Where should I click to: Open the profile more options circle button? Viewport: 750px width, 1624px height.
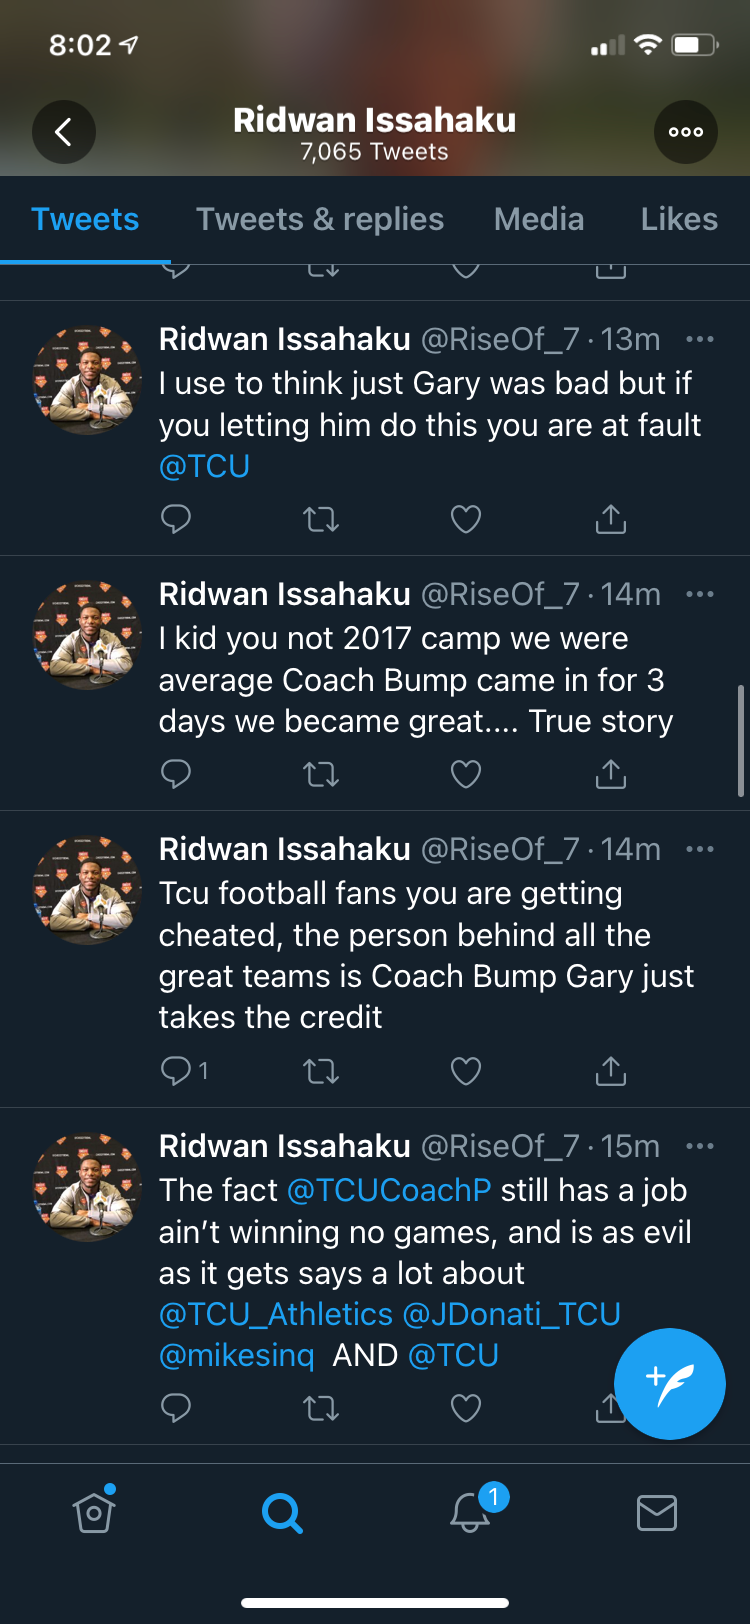point(686,132)
